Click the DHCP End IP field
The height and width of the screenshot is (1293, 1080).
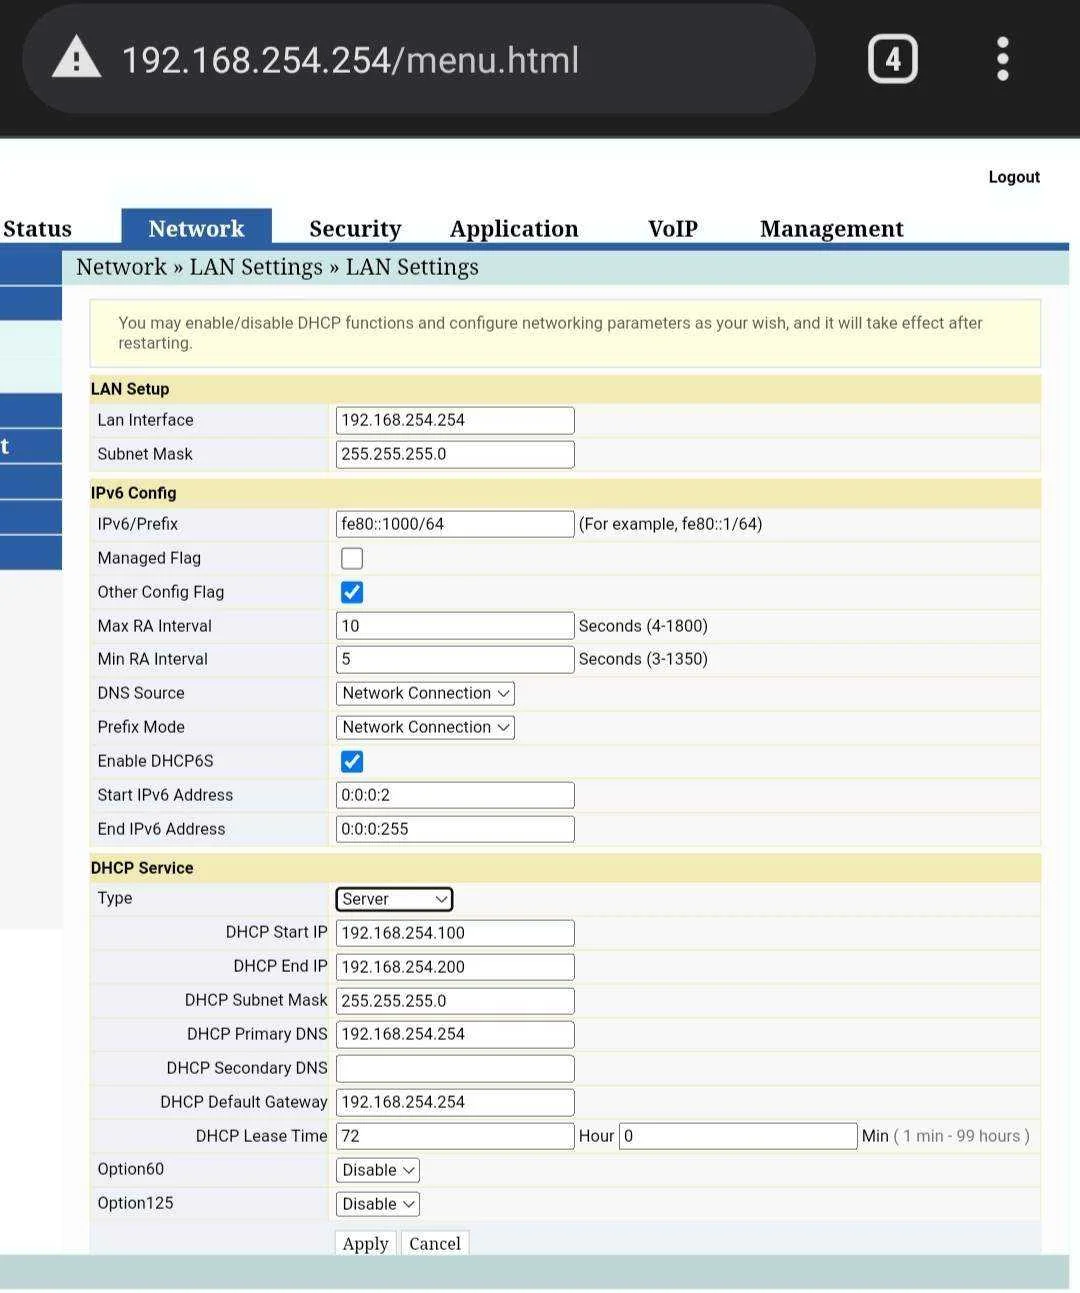click(x=455, y=967)
